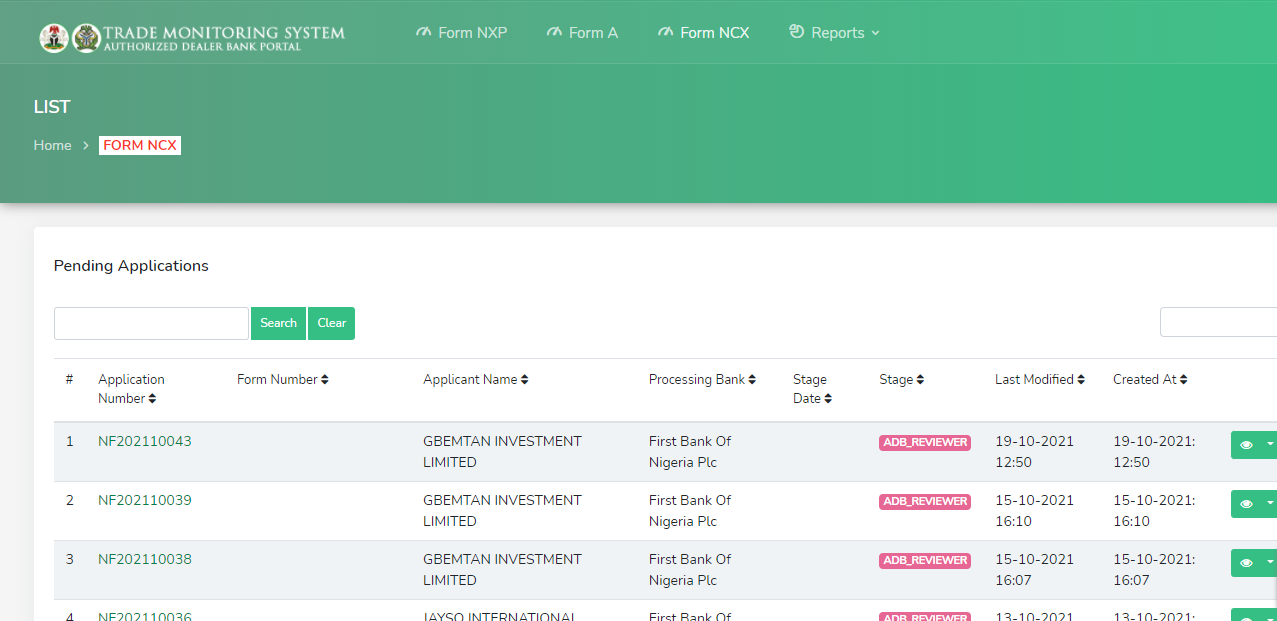Open the Form NCX menu
This screenshot has width=1277, height=621.
[703, 33]
